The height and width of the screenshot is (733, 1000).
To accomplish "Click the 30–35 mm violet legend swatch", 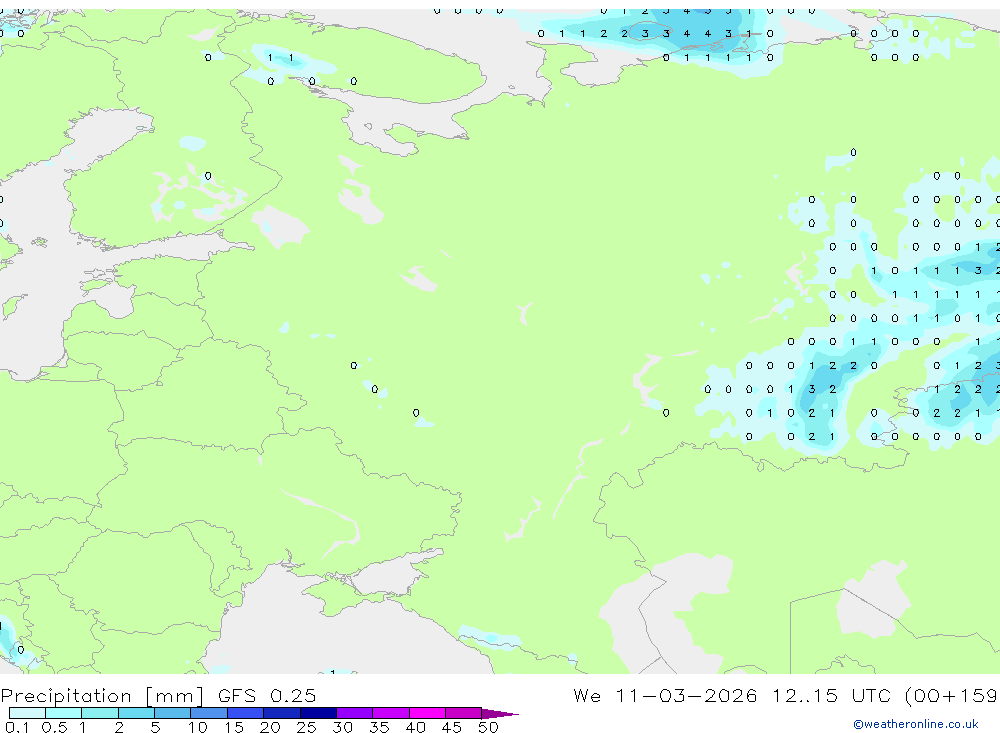I will tap(355, 713).
